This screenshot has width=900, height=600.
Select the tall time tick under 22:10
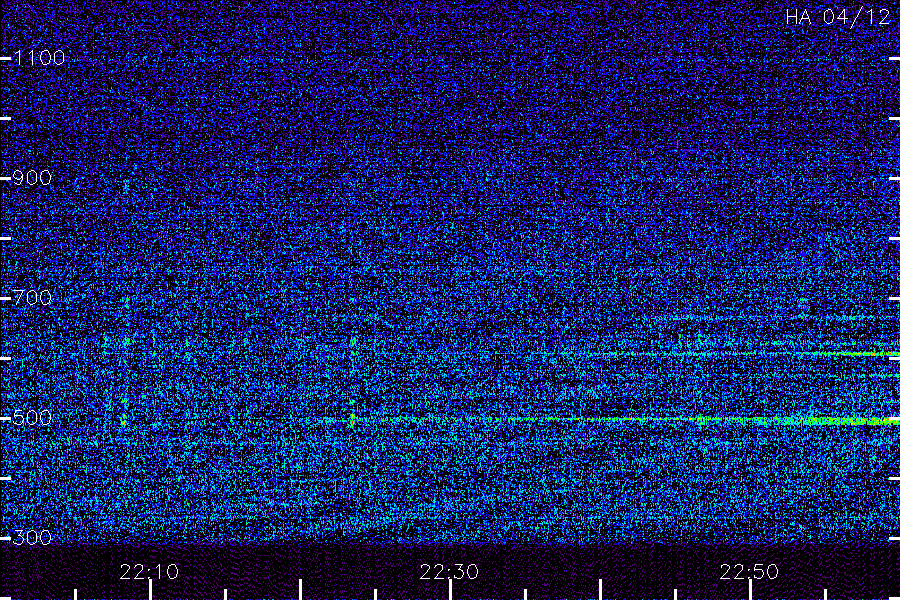click(x=150, y=590)
